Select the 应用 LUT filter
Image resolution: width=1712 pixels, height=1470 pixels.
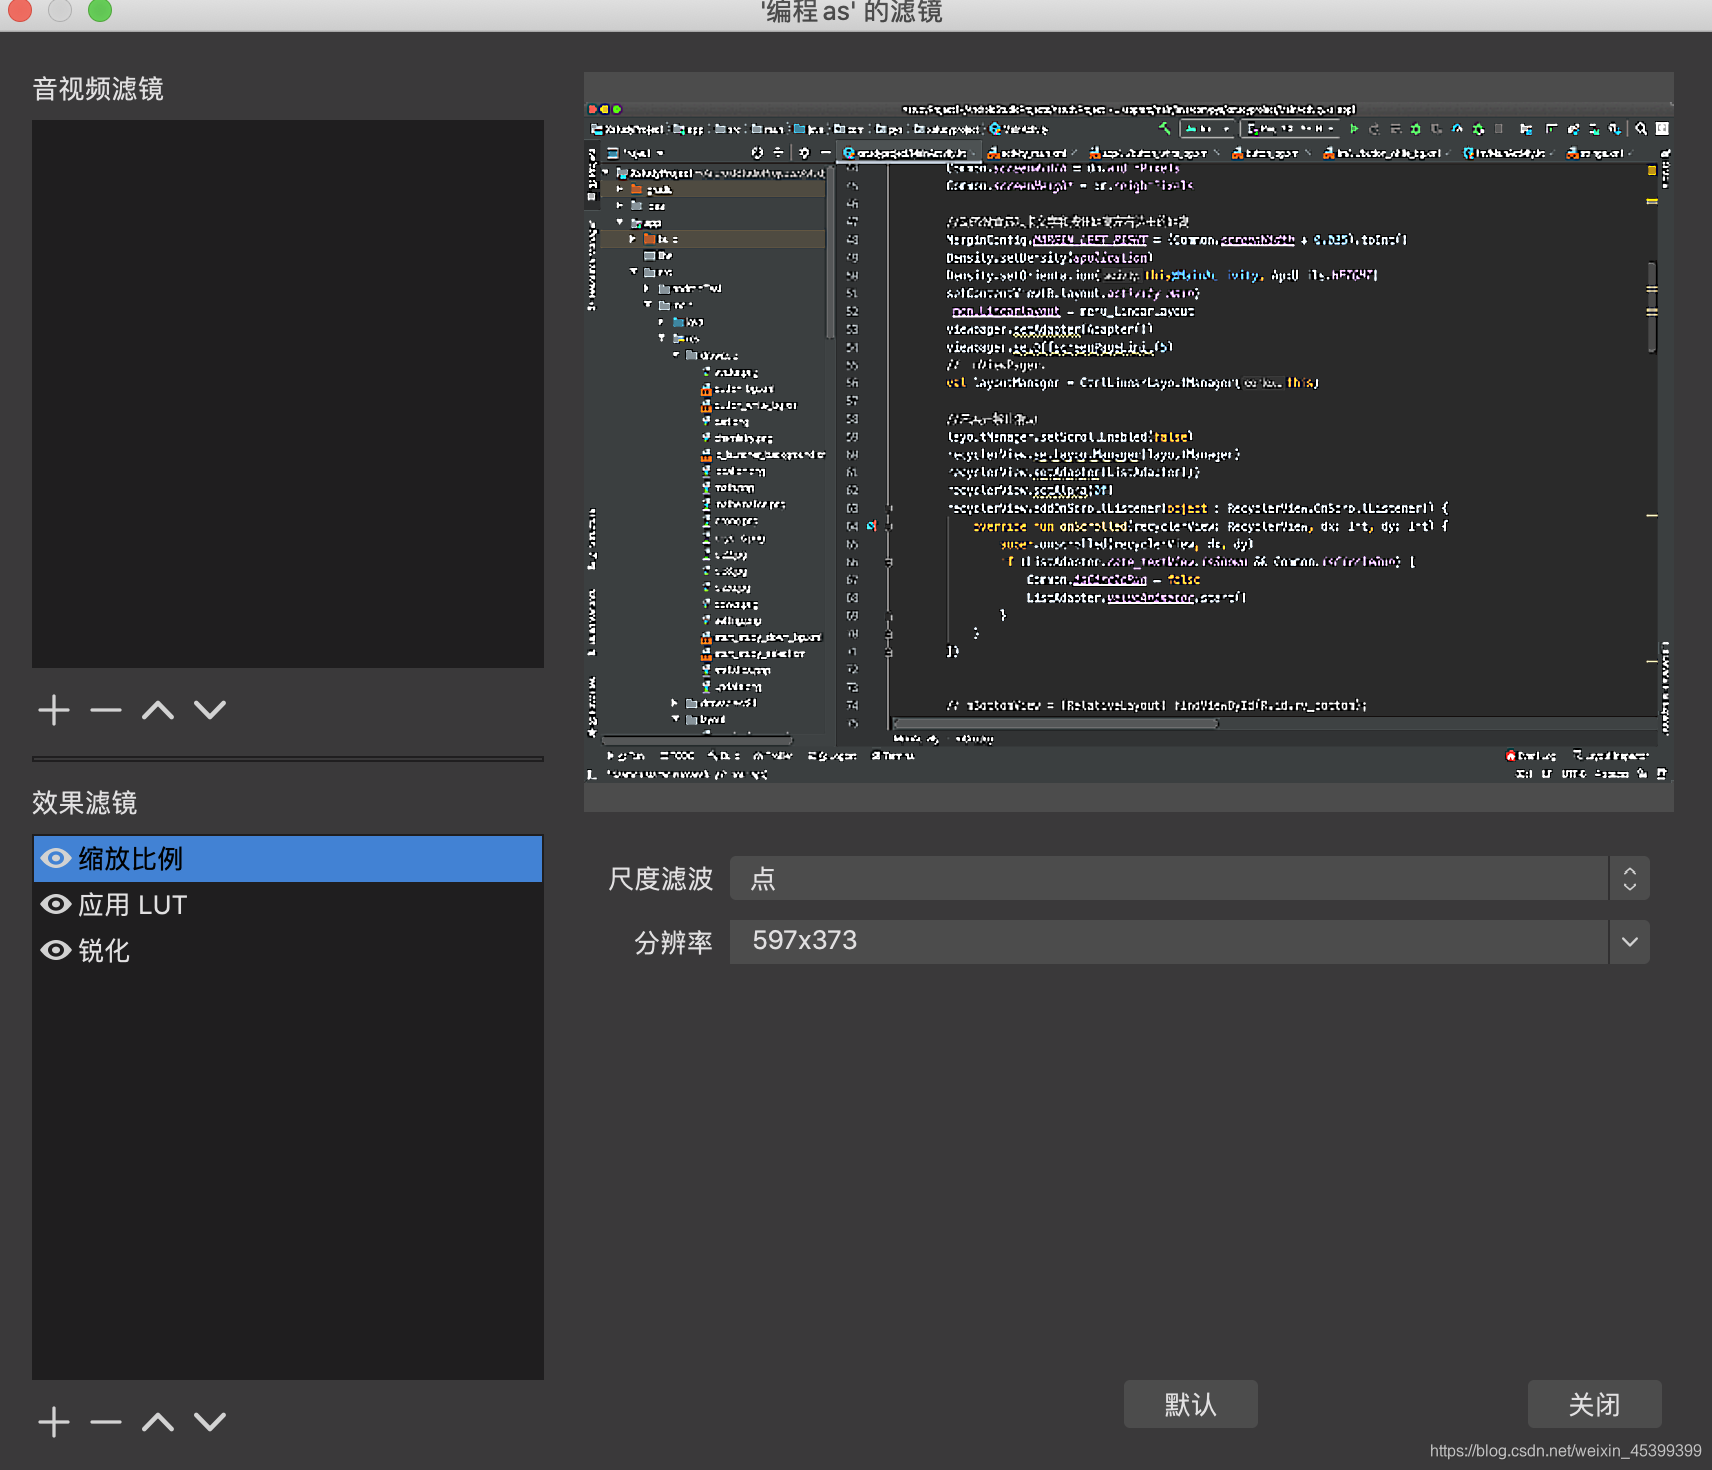(x=288, y=905)
